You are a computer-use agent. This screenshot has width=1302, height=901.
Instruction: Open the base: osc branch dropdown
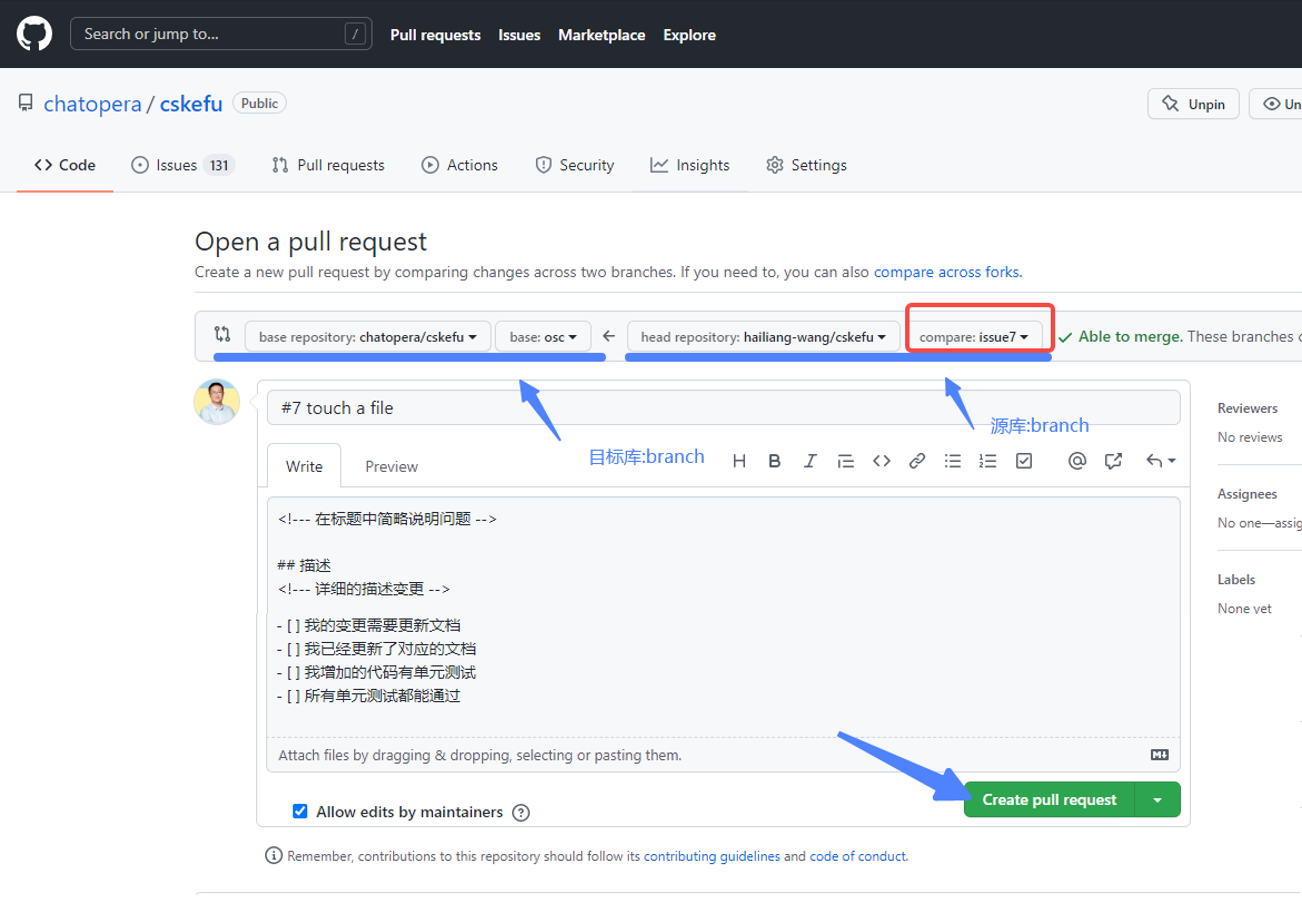tap(543, 336)
